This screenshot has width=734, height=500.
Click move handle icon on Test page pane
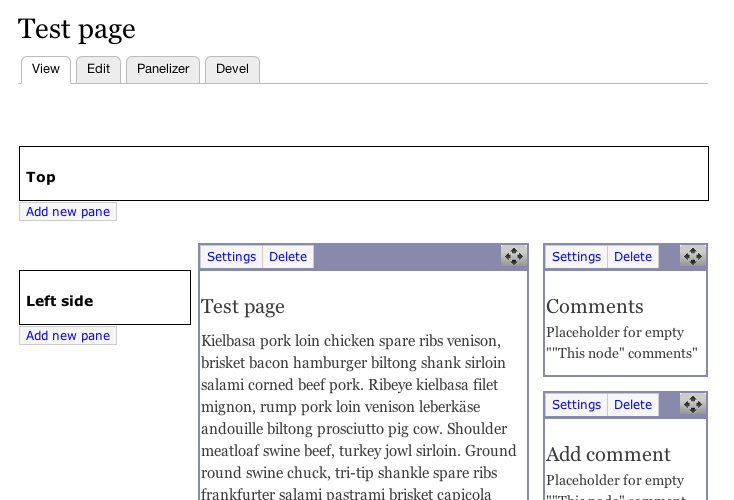point(514,256)
